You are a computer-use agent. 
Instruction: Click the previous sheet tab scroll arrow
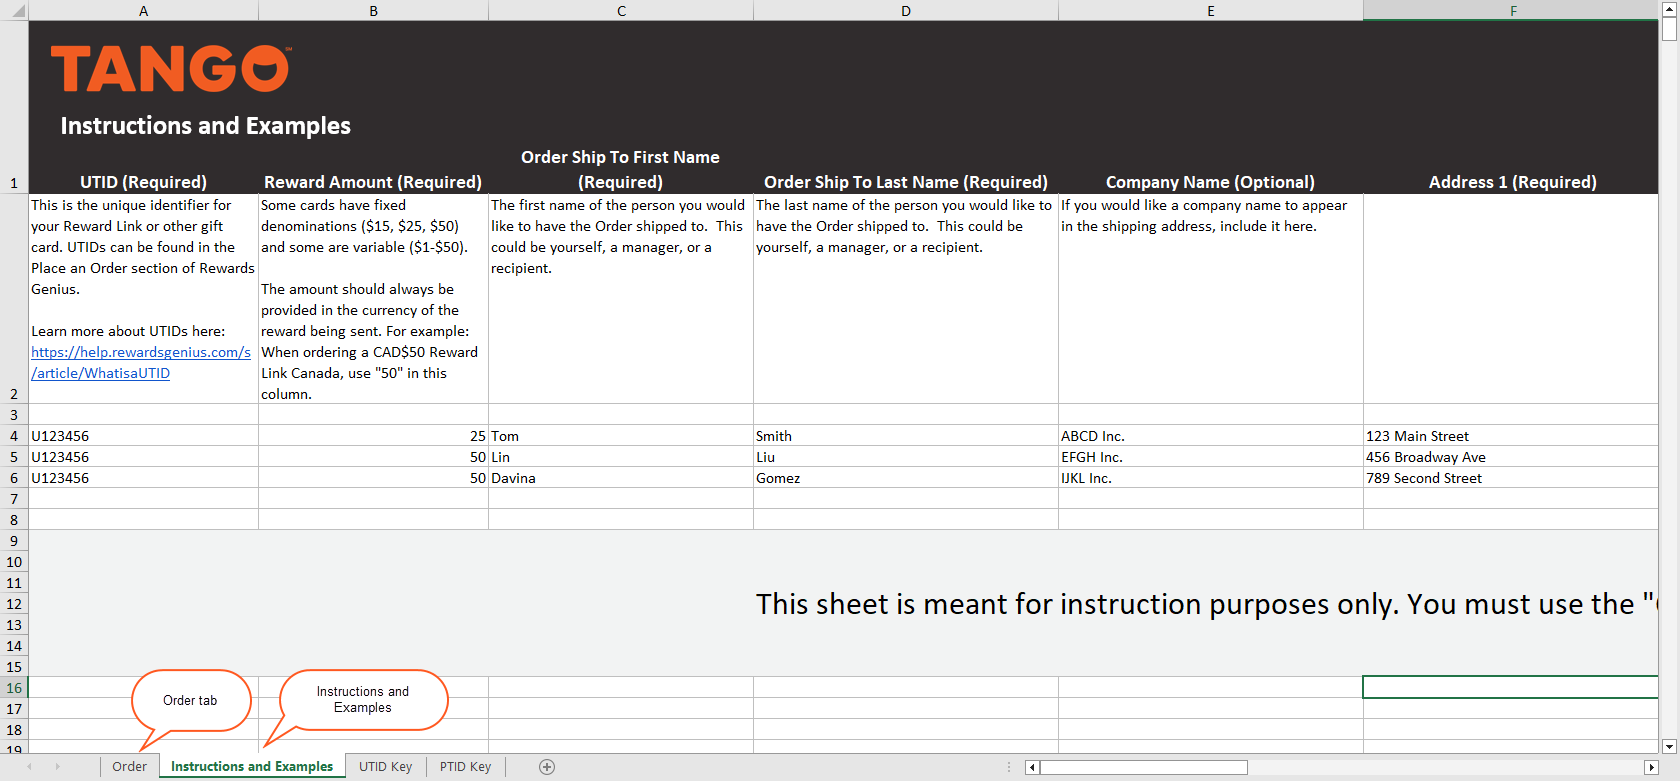[30, 767]
